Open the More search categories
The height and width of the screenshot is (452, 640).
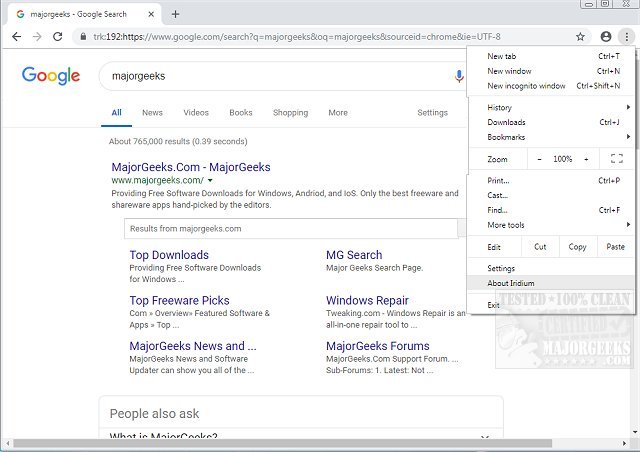pyautogui.click(x=338, y=113)
